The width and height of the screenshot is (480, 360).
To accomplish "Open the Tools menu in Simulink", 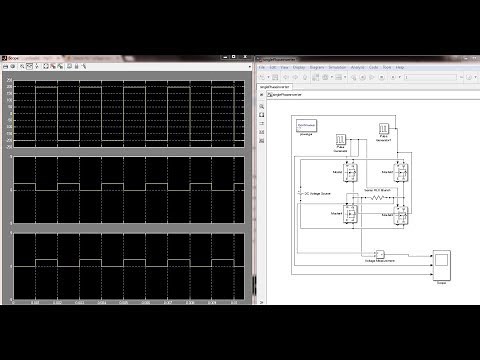I will pyautogui.click(x=387, y=67).
